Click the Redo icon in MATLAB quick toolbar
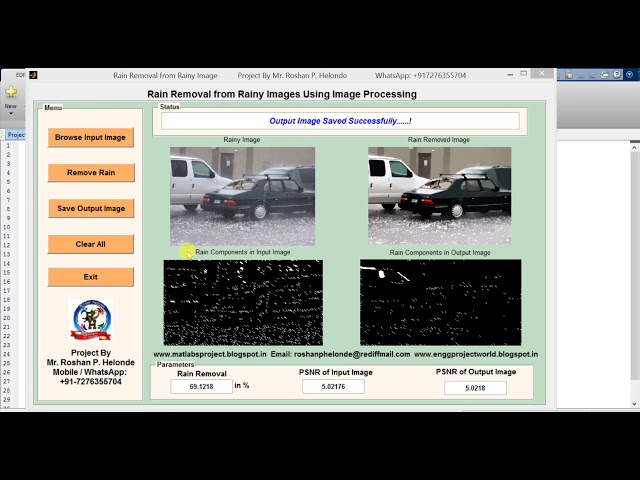 coord(592,75)
